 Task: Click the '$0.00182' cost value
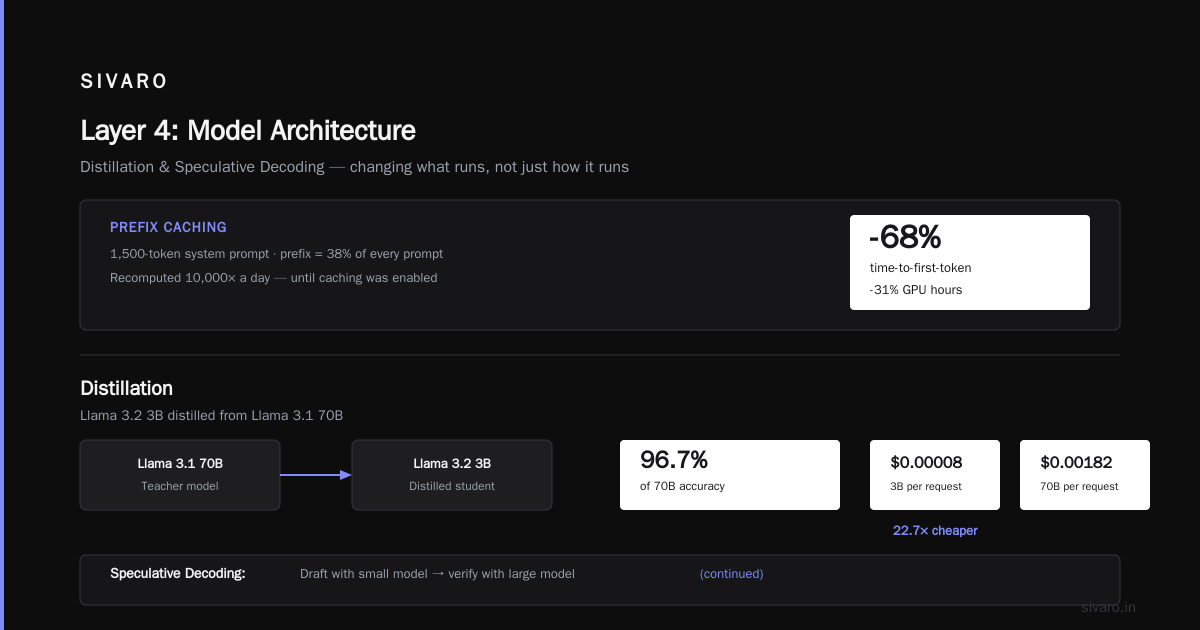pyautogui.click(x=1076, y=462)
